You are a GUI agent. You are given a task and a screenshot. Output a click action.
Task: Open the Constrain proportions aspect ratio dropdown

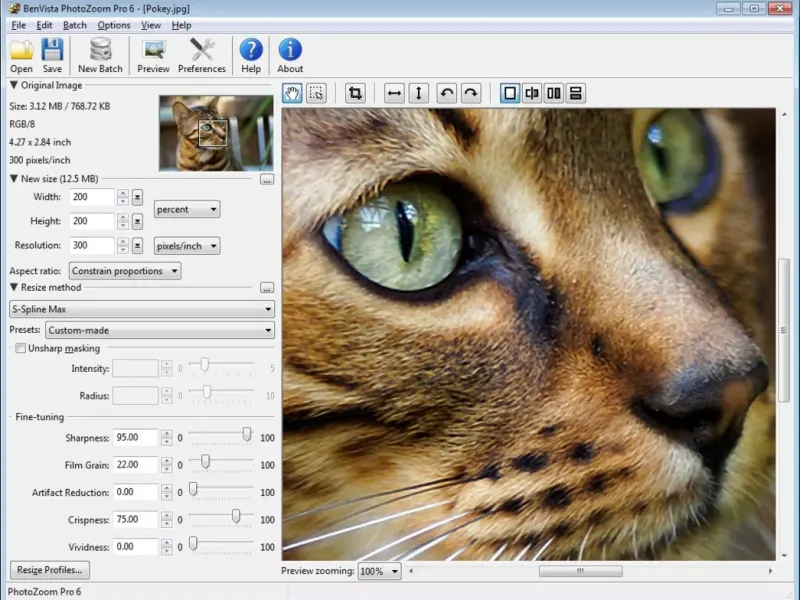125,271
